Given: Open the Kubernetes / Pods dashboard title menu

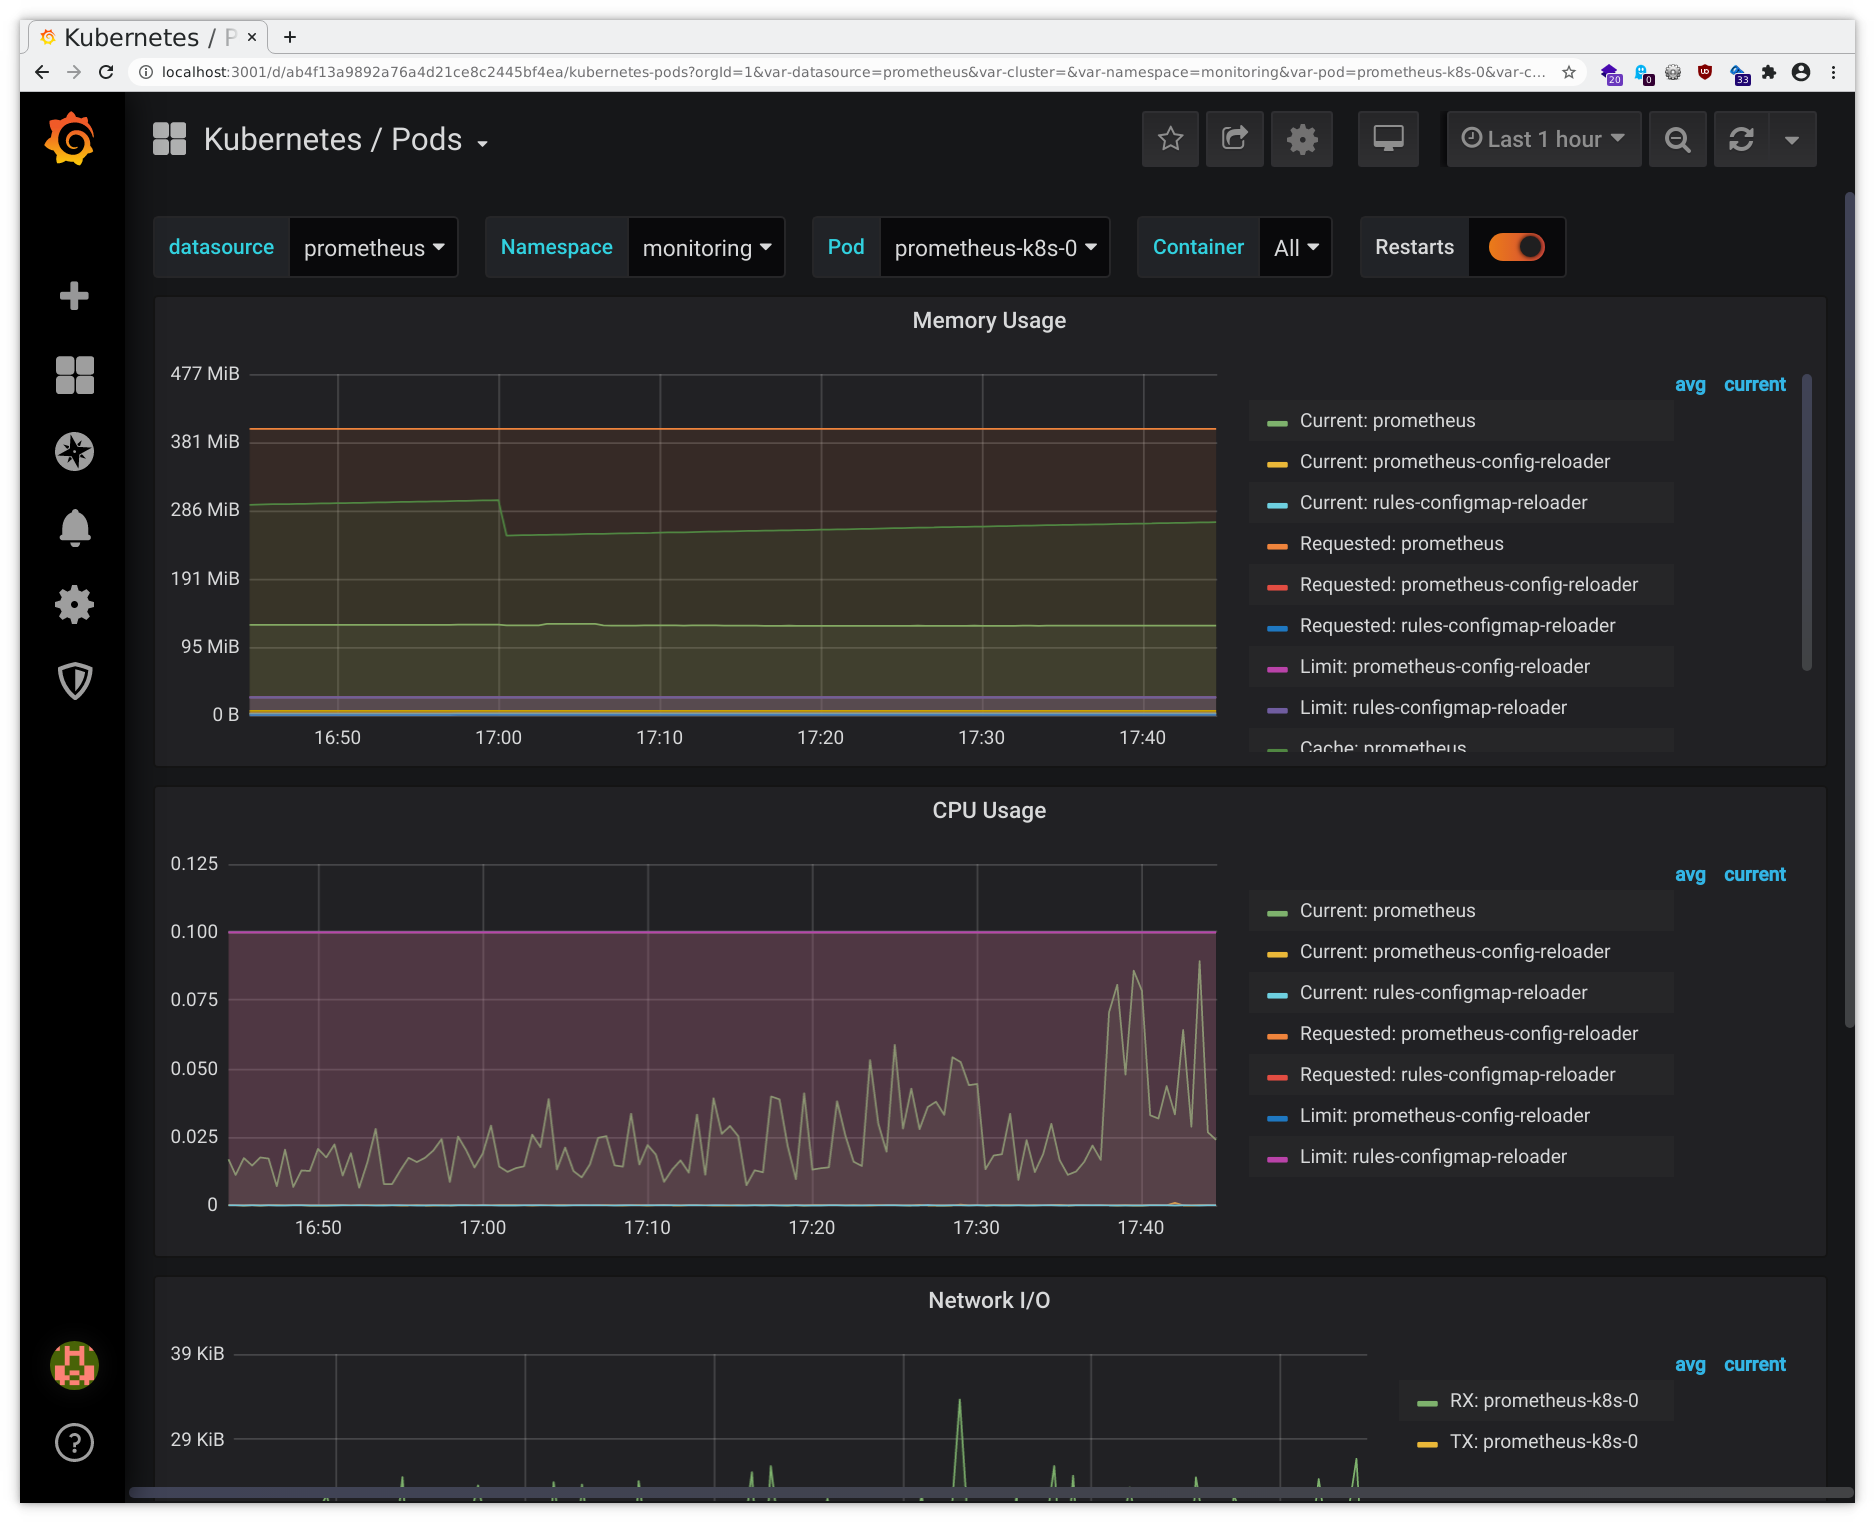Looking at the screenshot, I should click(x=333, y=140).
